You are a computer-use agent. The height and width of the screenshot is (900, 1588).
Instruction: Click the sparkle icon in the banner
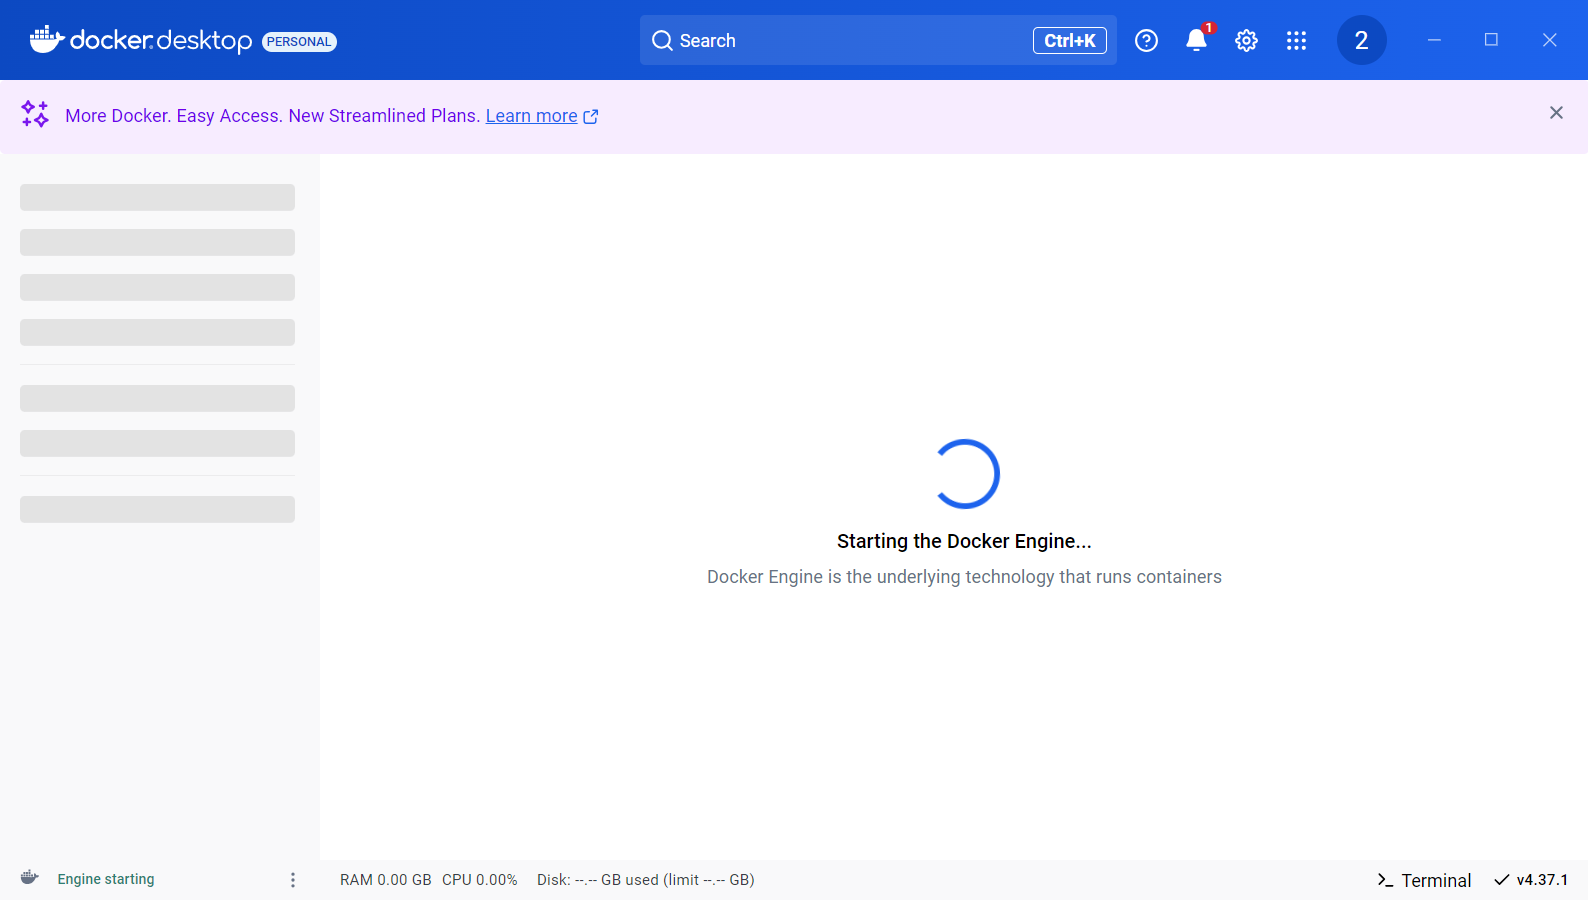tap(35, 114)
